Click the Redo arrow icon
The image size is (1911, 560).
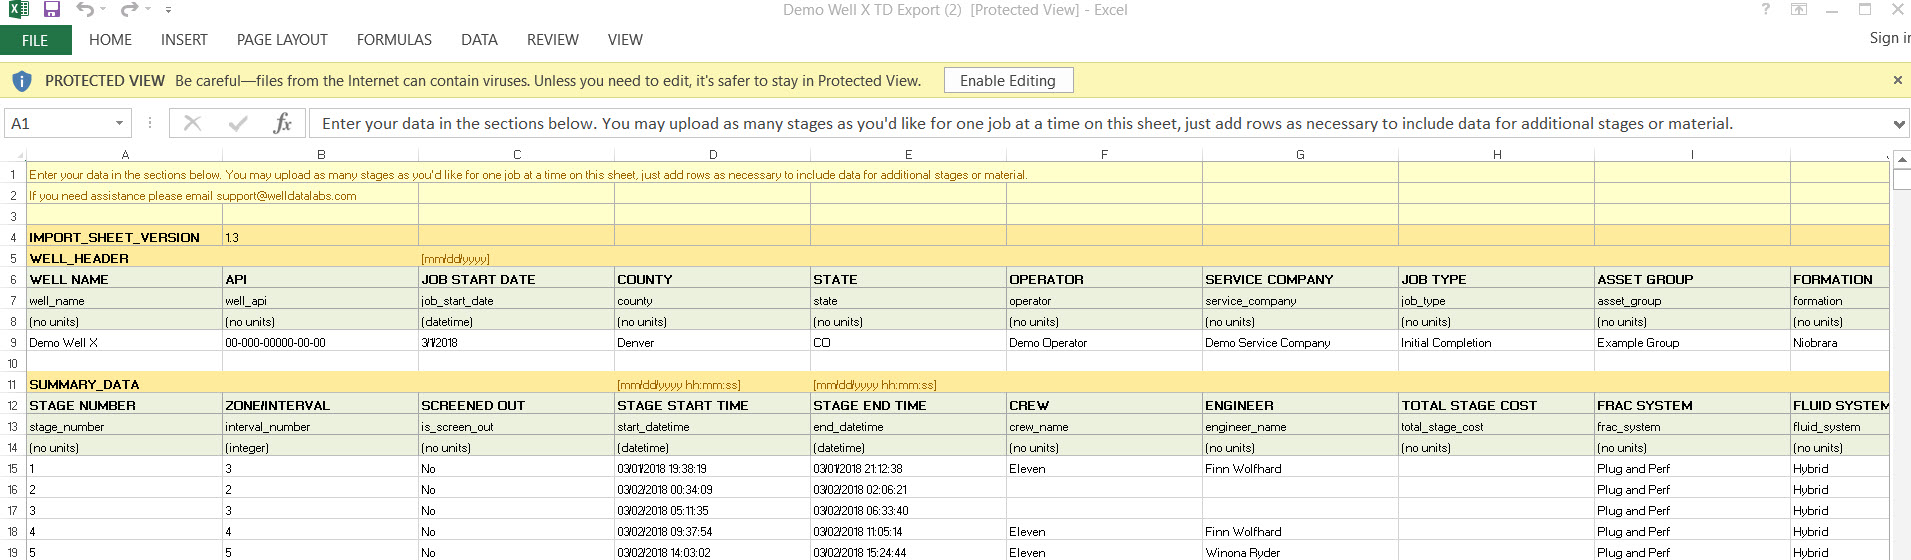(x=129, y=10)
